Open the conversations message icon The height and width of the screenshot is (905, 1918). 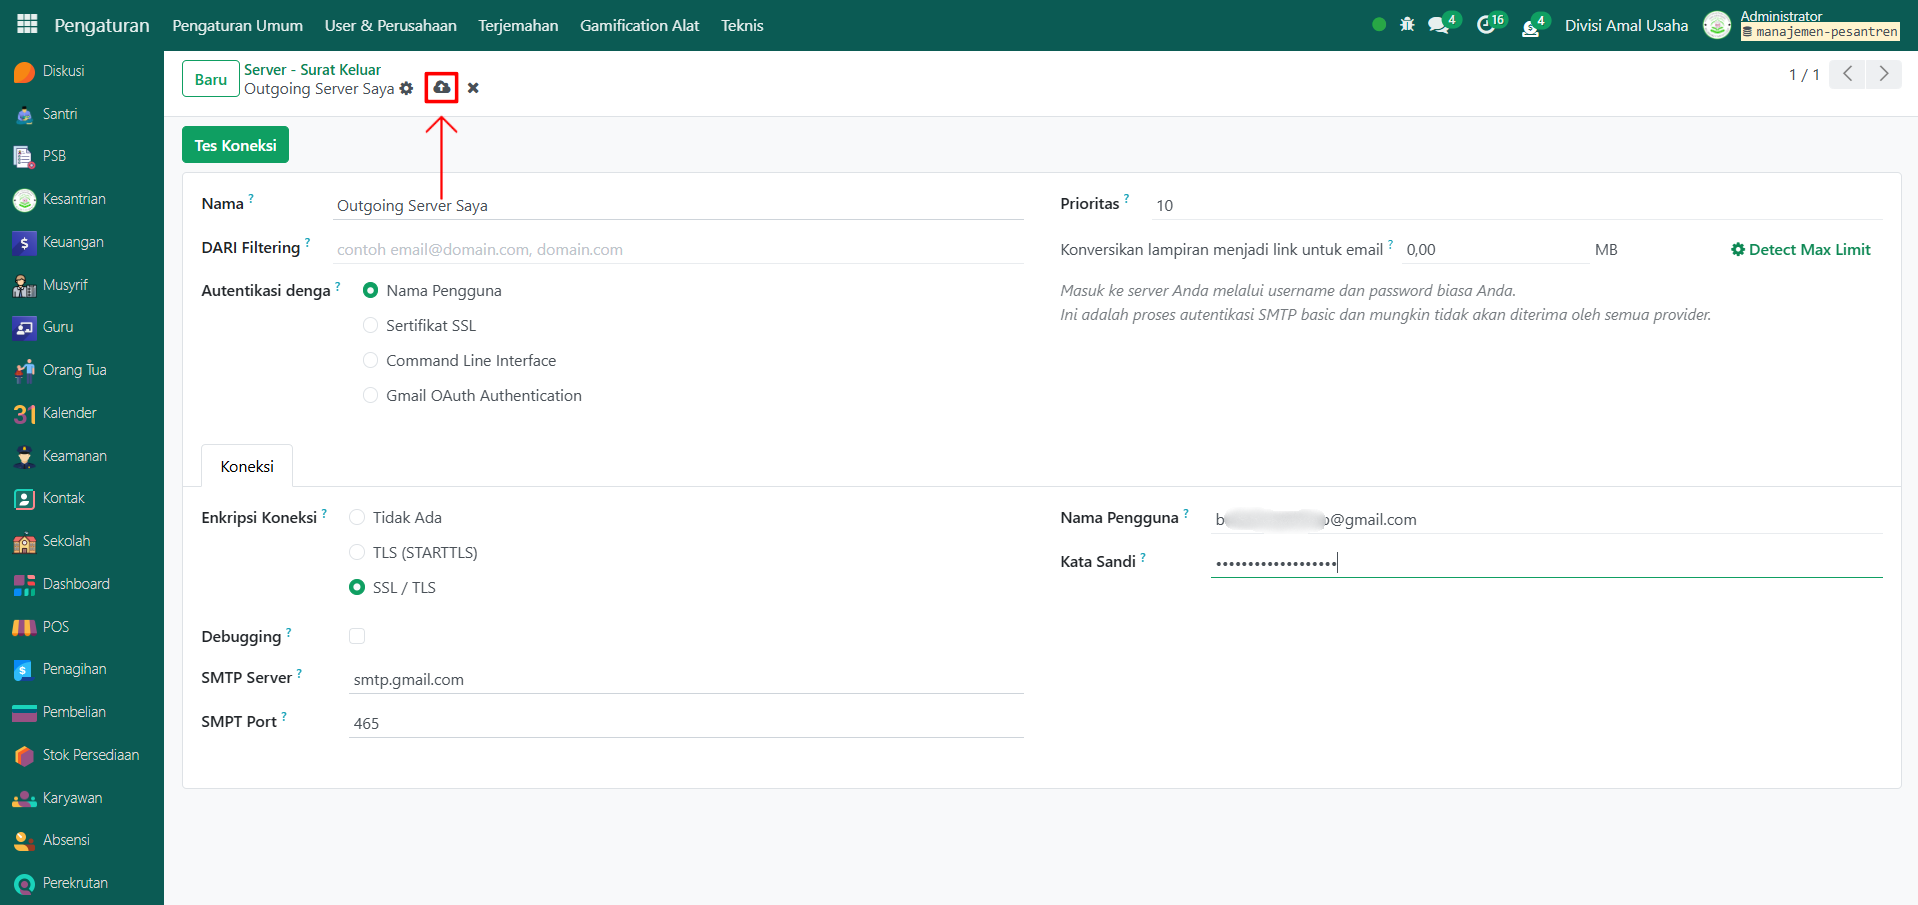tap(1439, 26)
